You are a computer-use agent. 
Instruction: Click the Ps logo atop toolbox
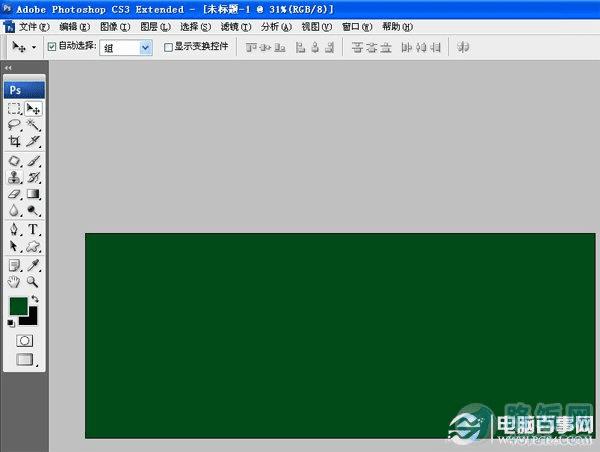(x=24, y=90)
